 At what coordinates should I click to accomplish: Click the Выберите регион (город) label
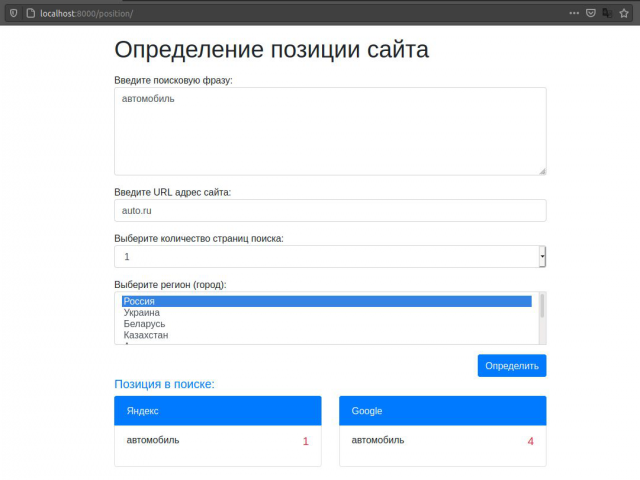170,284
